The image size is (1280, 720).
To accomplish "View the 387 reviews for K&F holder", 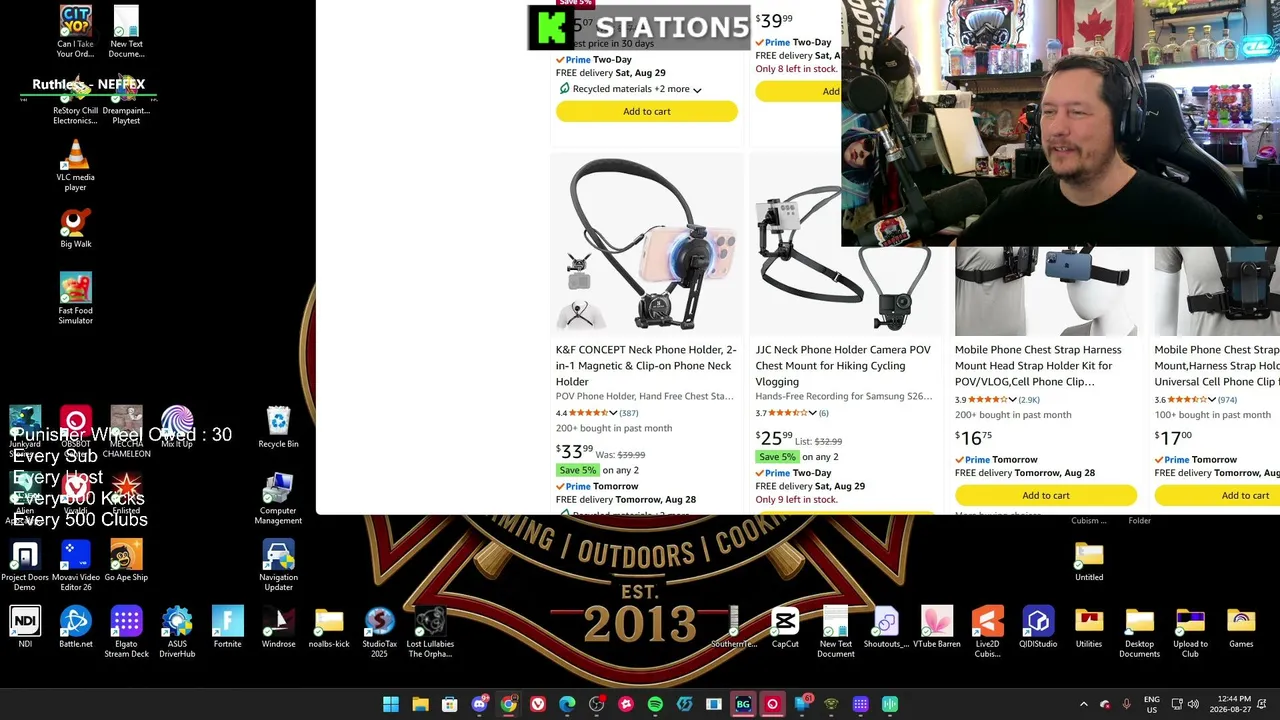I will [x=628, y=413].
